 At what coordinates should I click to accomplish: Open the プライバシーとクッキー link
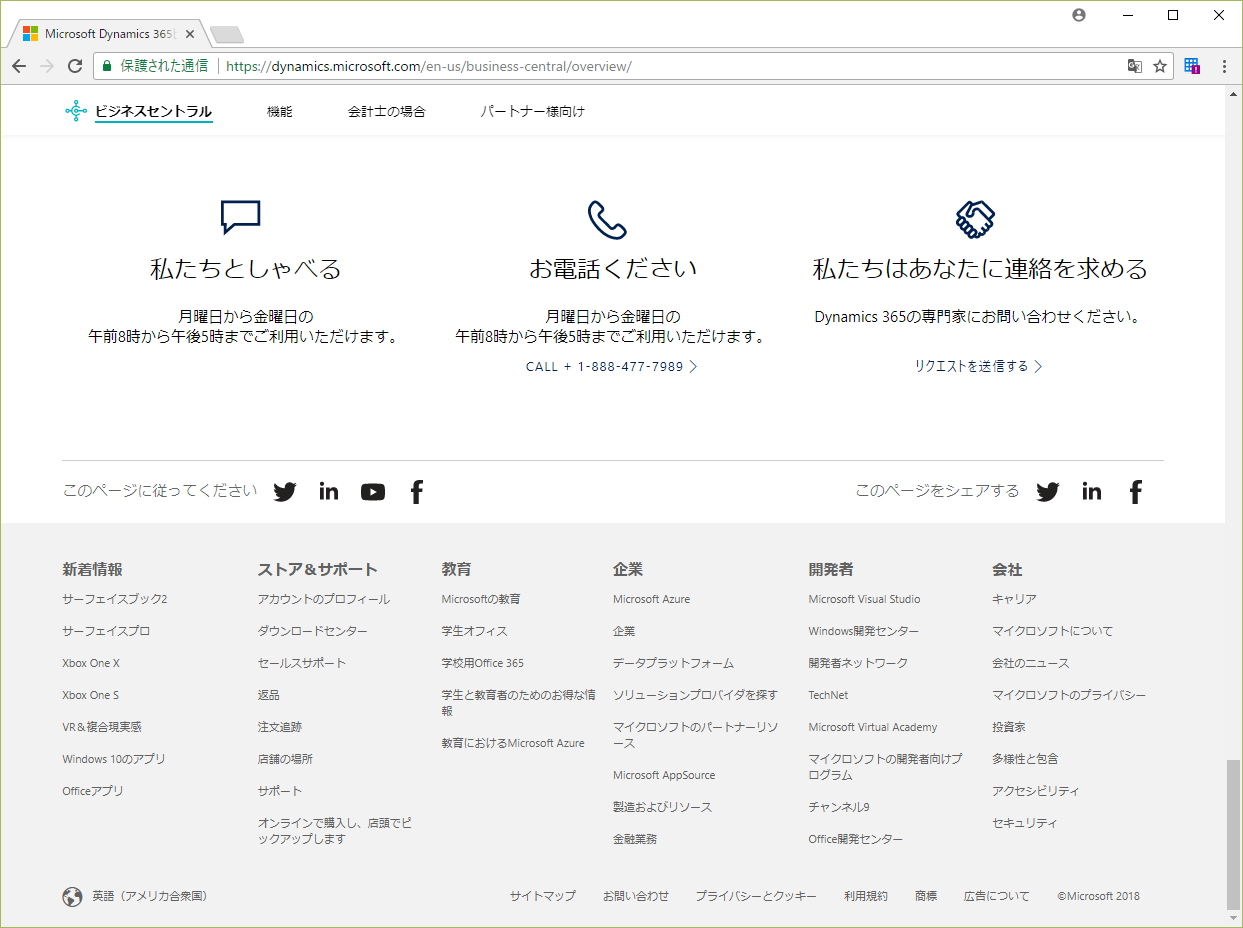coord(756,896)
